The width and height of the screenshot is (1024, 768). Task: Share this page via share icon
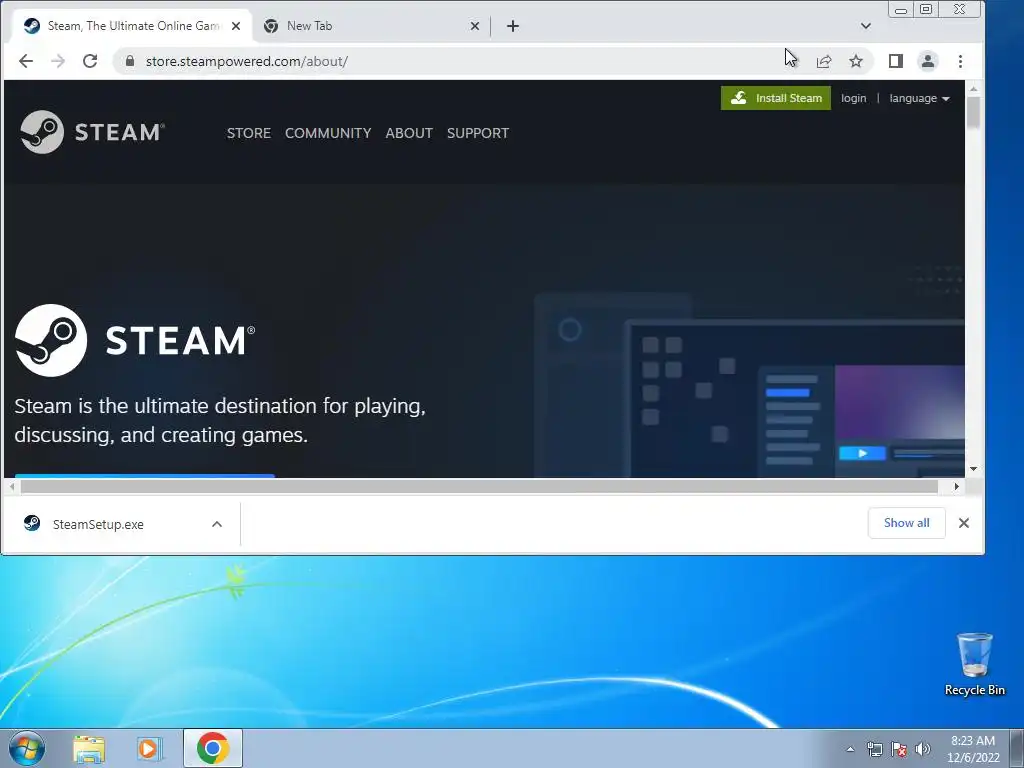click(x=824, y=61)
